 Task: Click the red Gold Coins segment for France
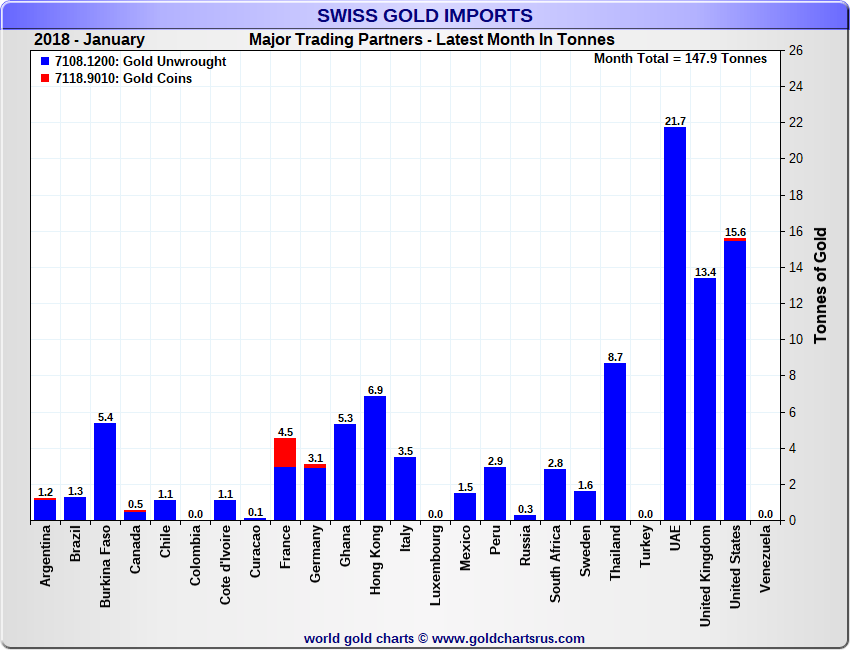(x=285, y=452)
